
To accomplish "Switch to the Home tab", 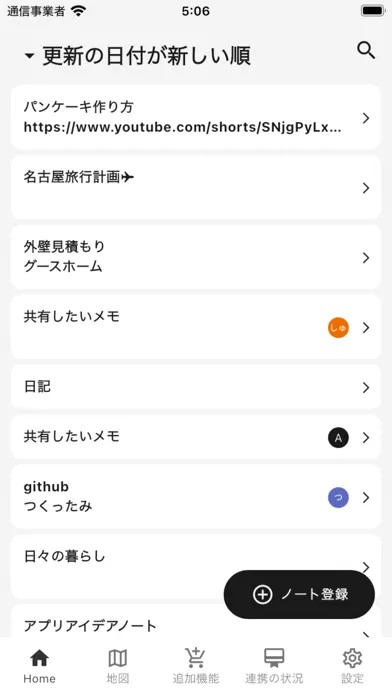I will point(39,666).
